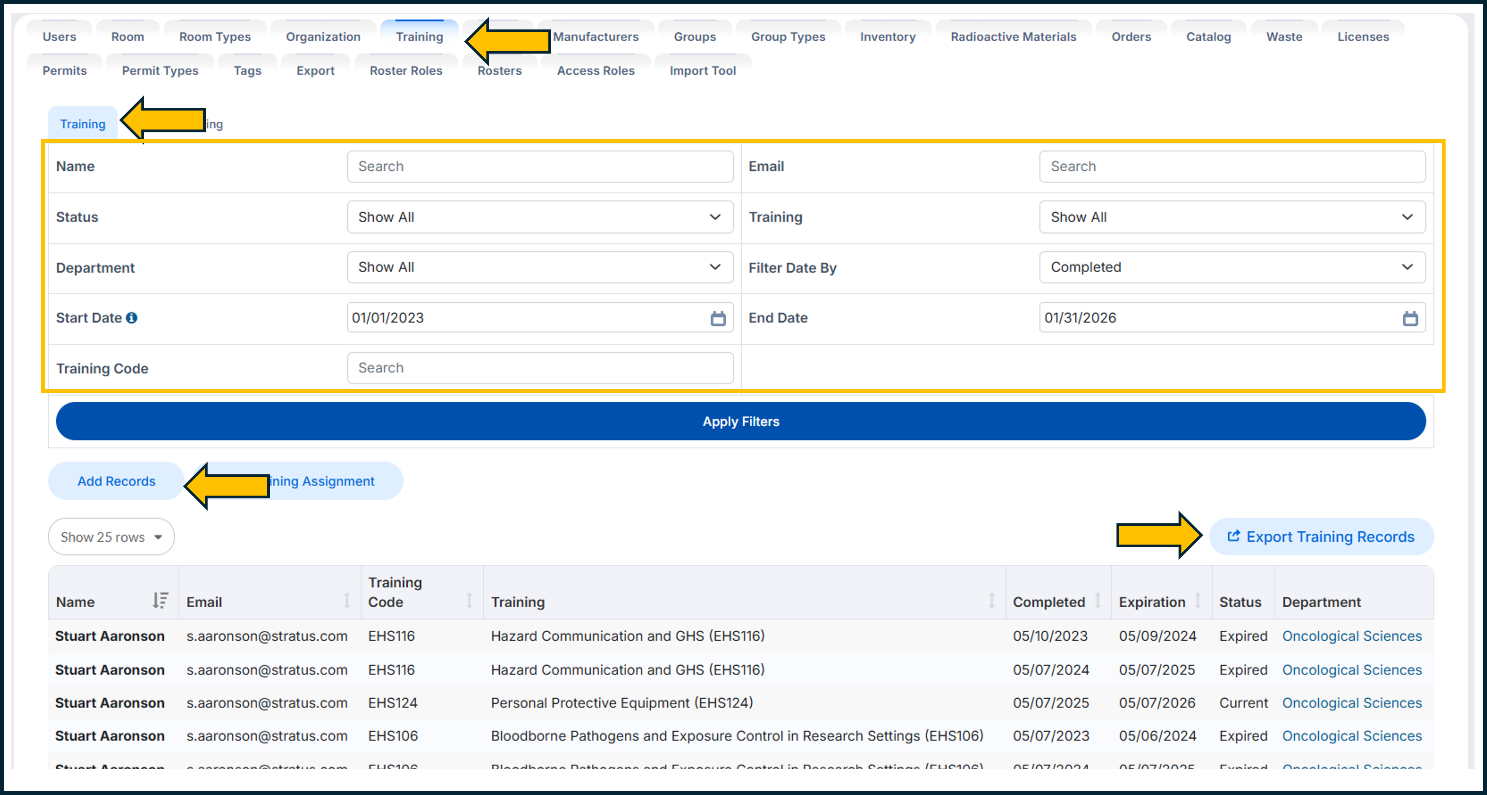Sort by Name column sort icon

click(160, 601)
